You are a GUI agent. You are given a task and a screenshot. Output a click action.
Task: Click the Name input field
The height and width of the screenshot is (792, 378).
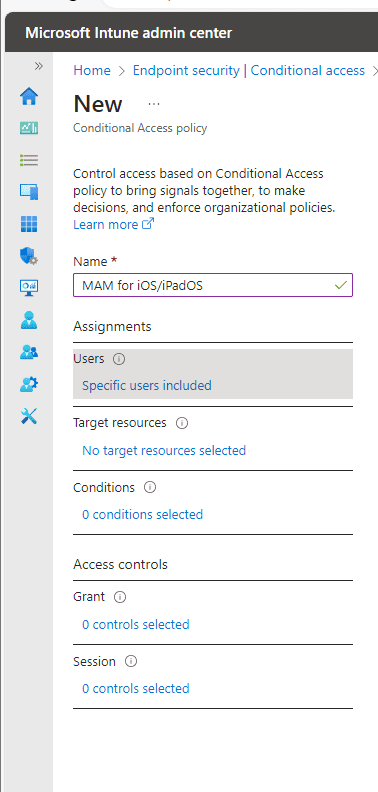pyautogui.click(x=213, y=285)
